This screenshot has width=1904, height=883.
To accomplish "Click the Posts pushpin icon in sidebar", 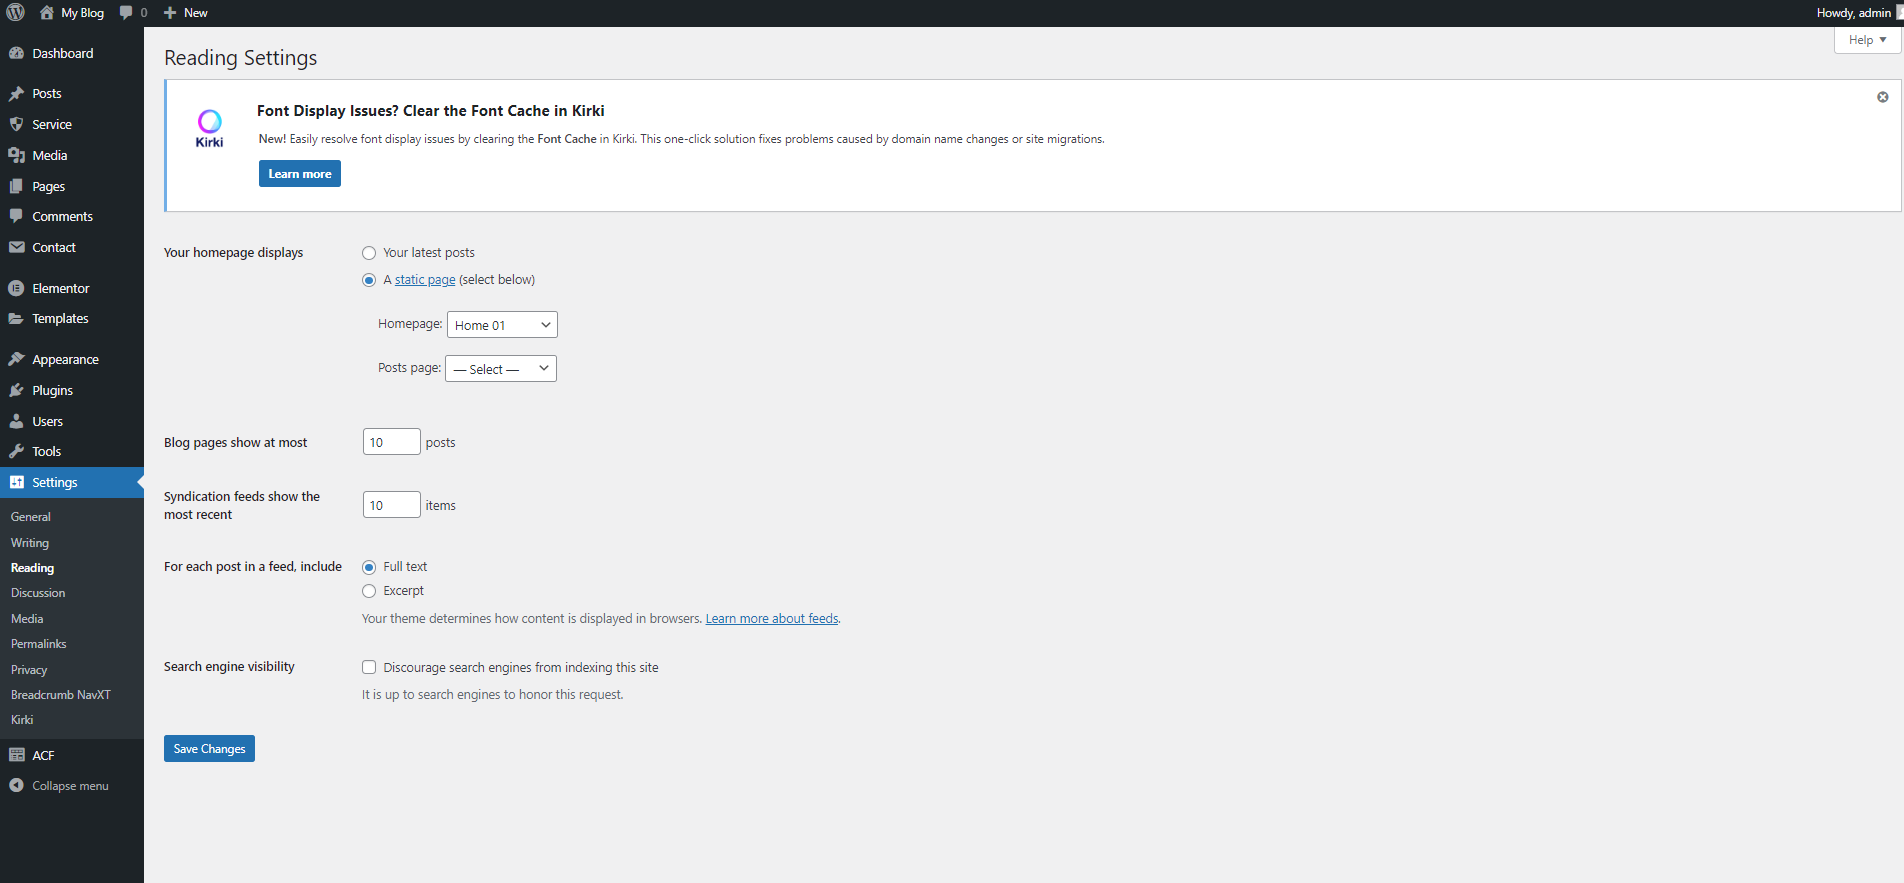I will (x=16, y=94).
